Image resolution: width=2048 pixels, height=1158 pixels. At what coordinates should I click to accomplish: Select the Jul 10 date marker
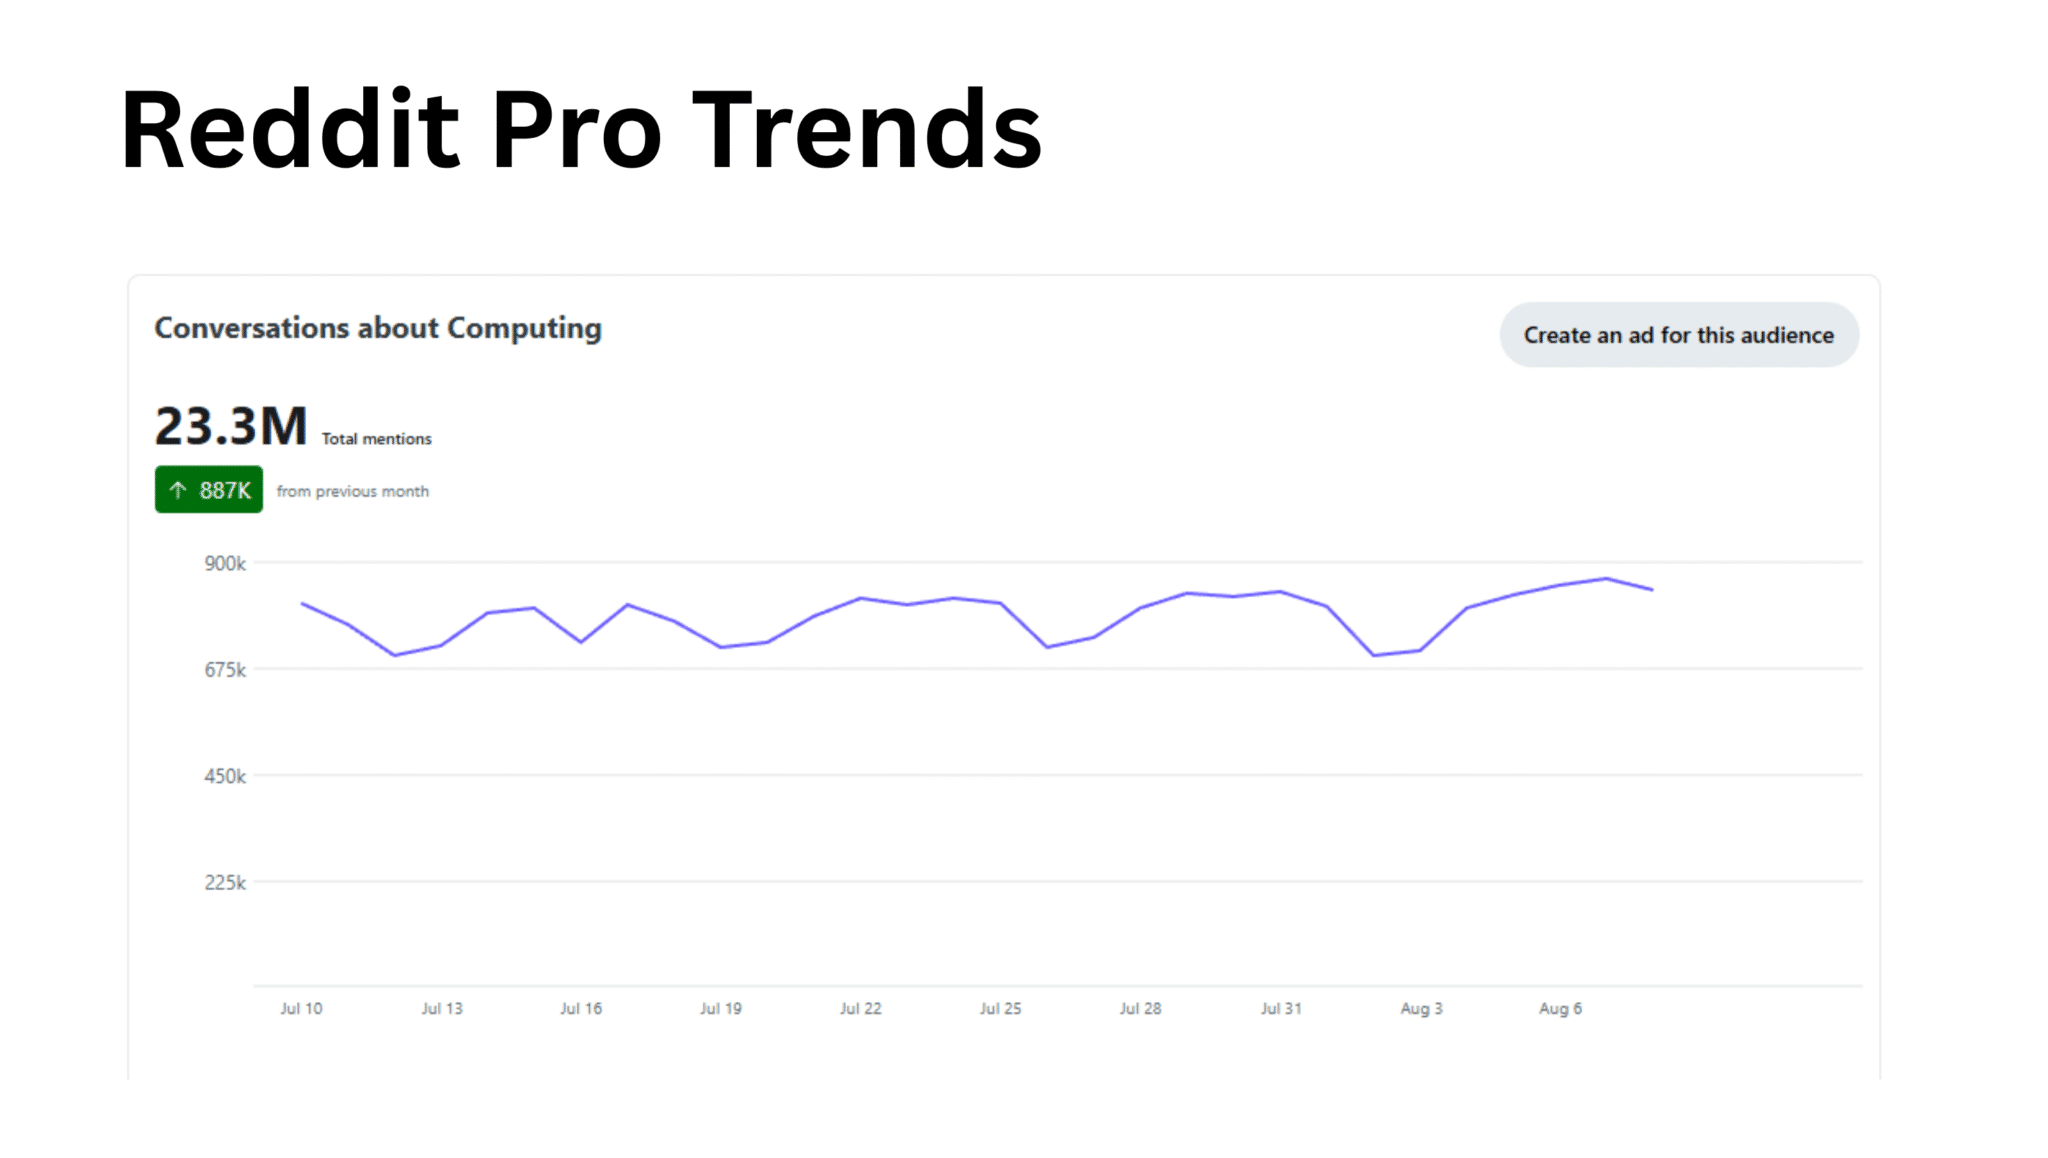click(x=301, y=1008)
